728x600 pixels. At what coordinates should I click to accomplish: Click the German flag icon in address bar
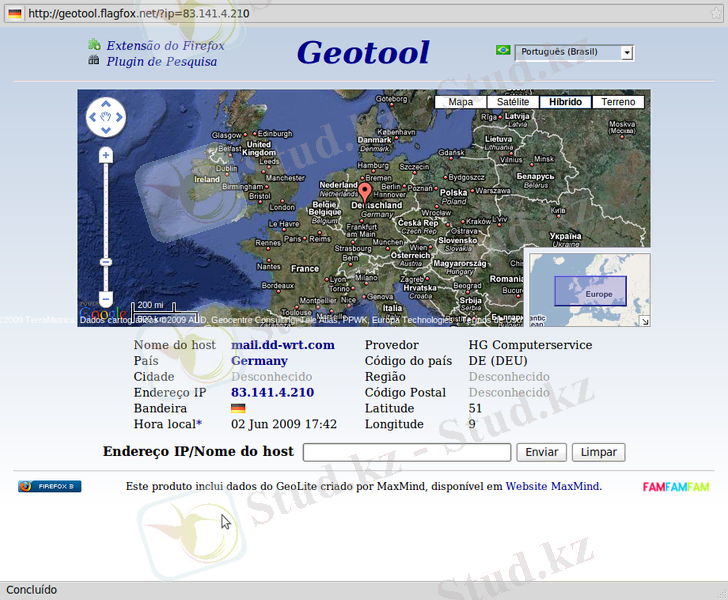(15, 13)
